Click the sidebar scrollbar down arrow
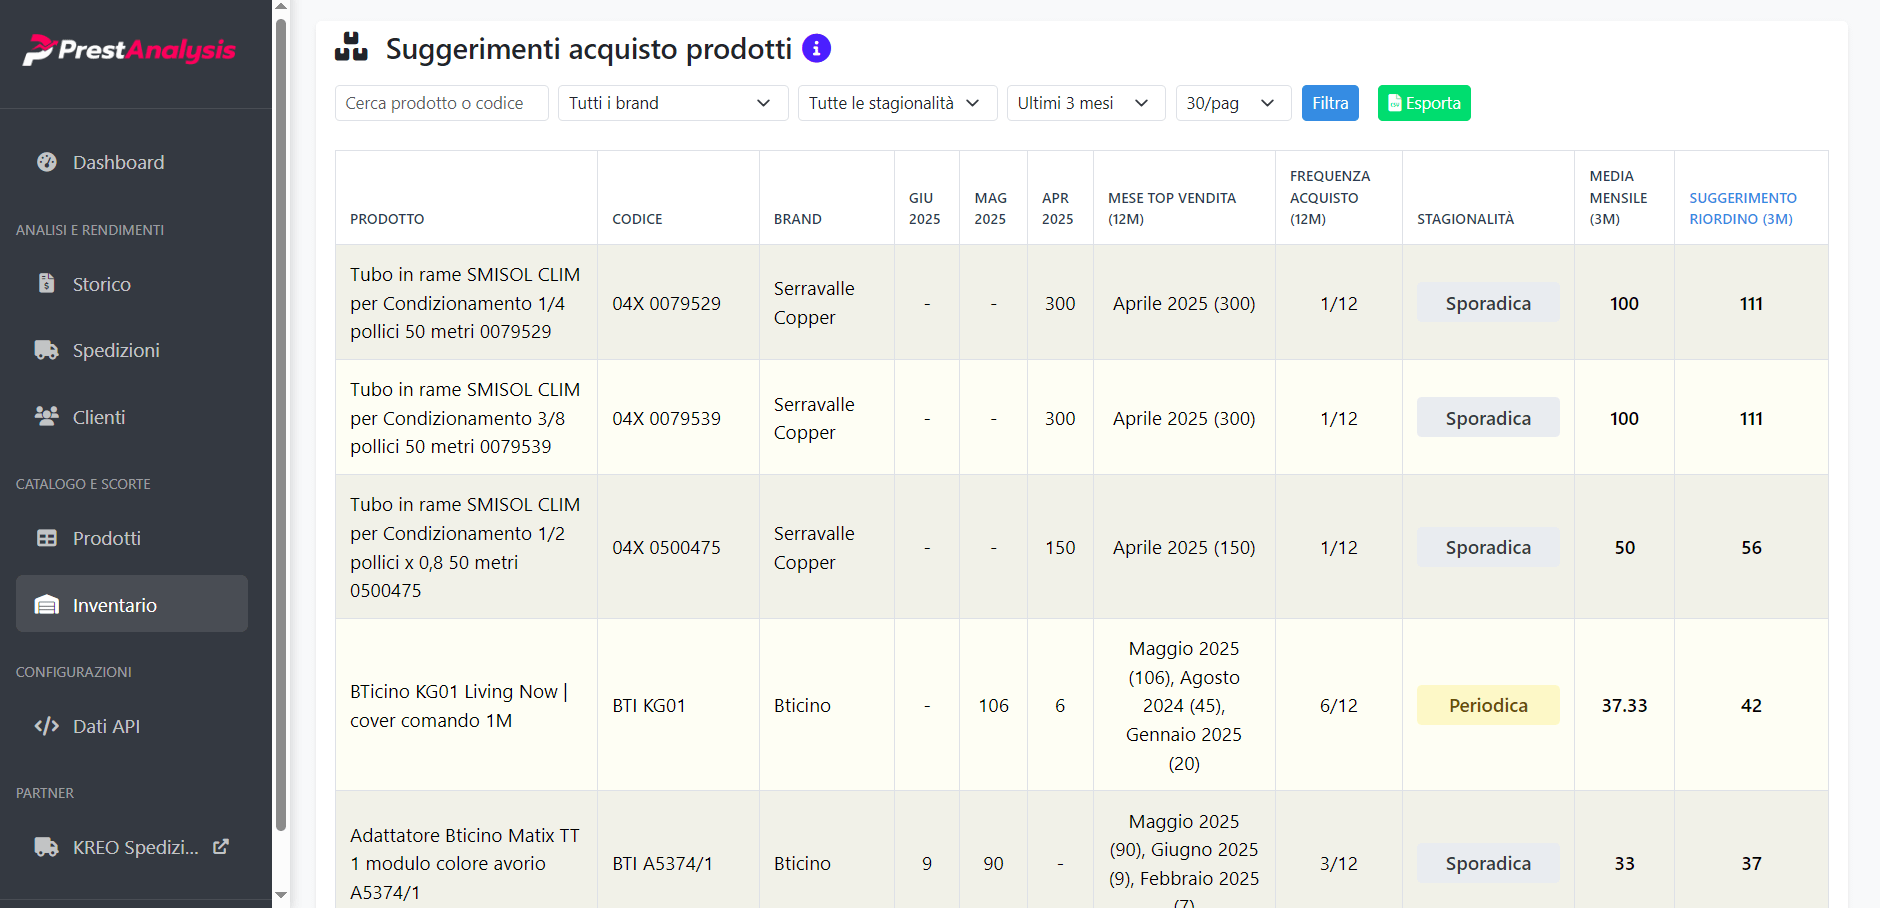Viewport: 1880px width, 908px height. point(281,895)
